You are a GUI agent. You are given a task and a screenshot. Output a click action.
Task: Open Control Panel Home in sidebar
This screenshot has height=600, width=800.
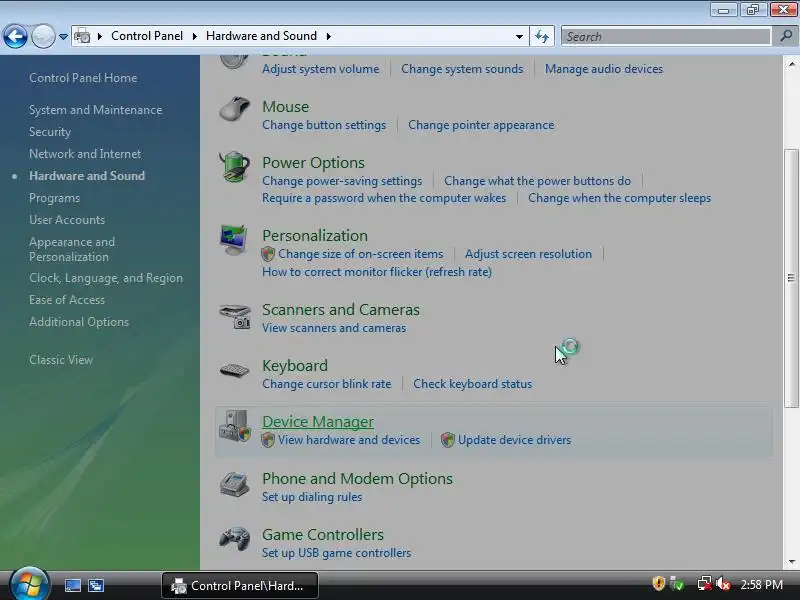tap(83, 78)
